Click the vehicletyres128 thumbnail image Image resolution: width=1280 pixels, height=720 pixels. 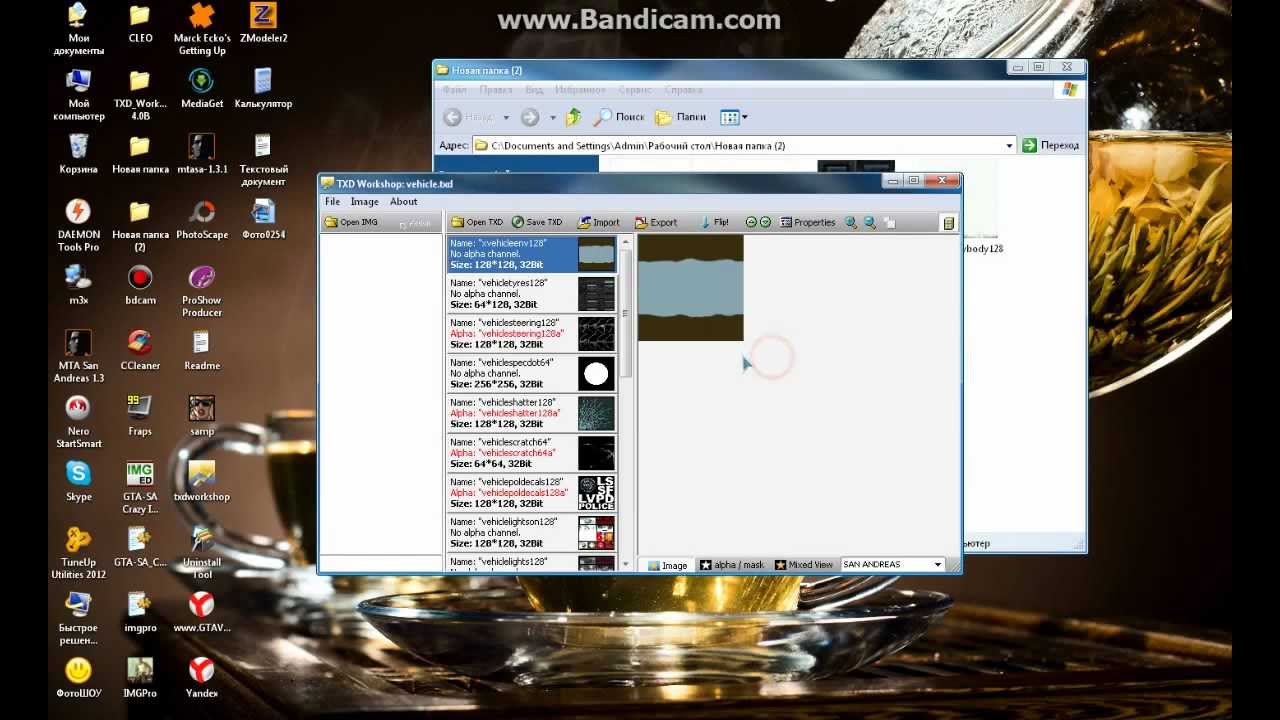596,294
